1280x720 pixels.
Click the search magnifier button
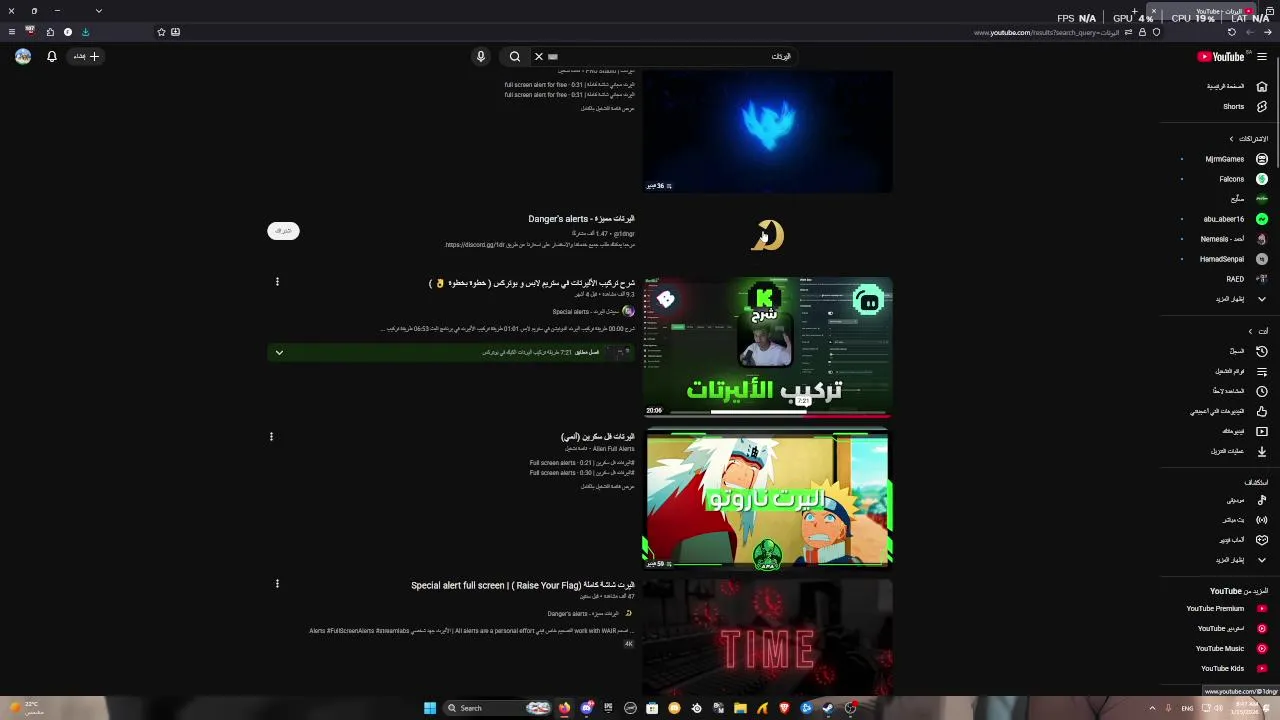(515, 57)
